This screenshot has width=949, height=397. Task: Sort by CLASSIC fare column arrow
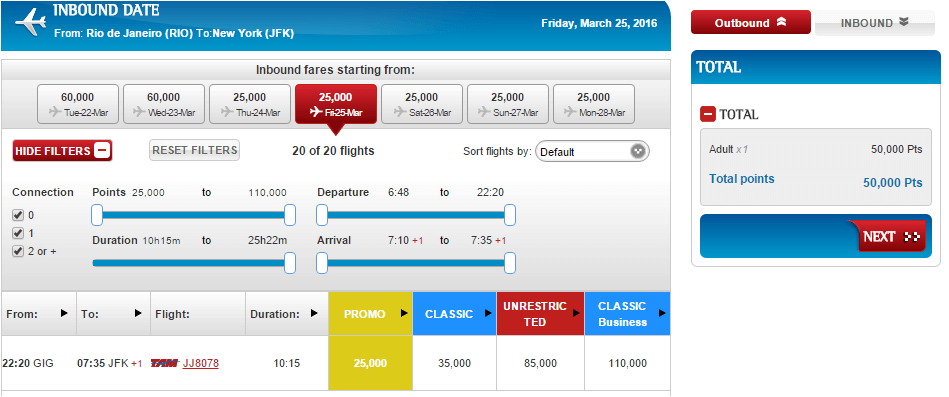(x=488, y=313)
